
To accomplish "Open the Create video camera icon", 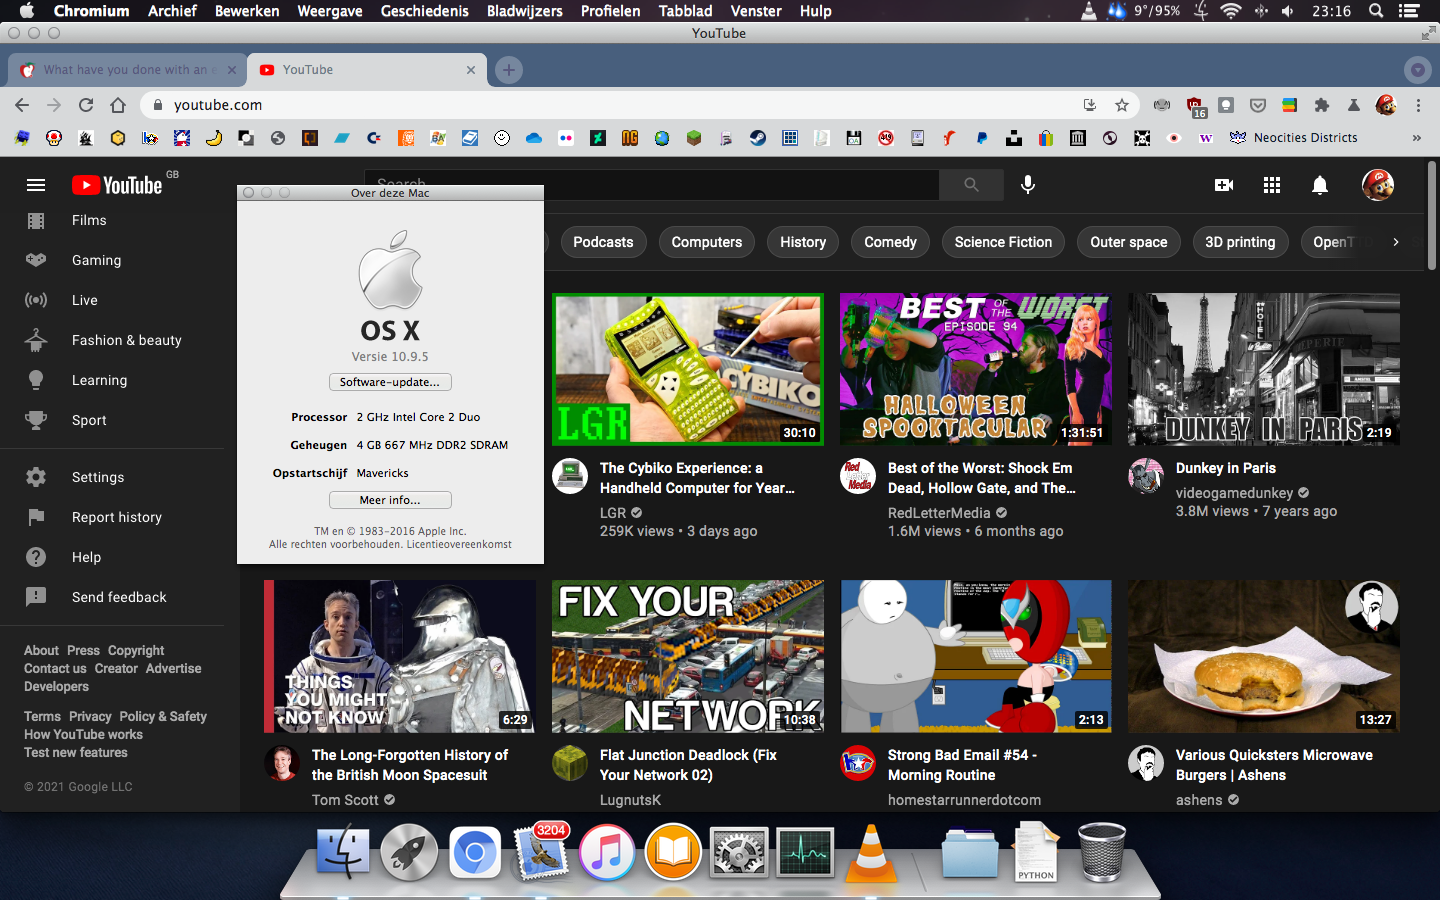I will (1224, 185).
